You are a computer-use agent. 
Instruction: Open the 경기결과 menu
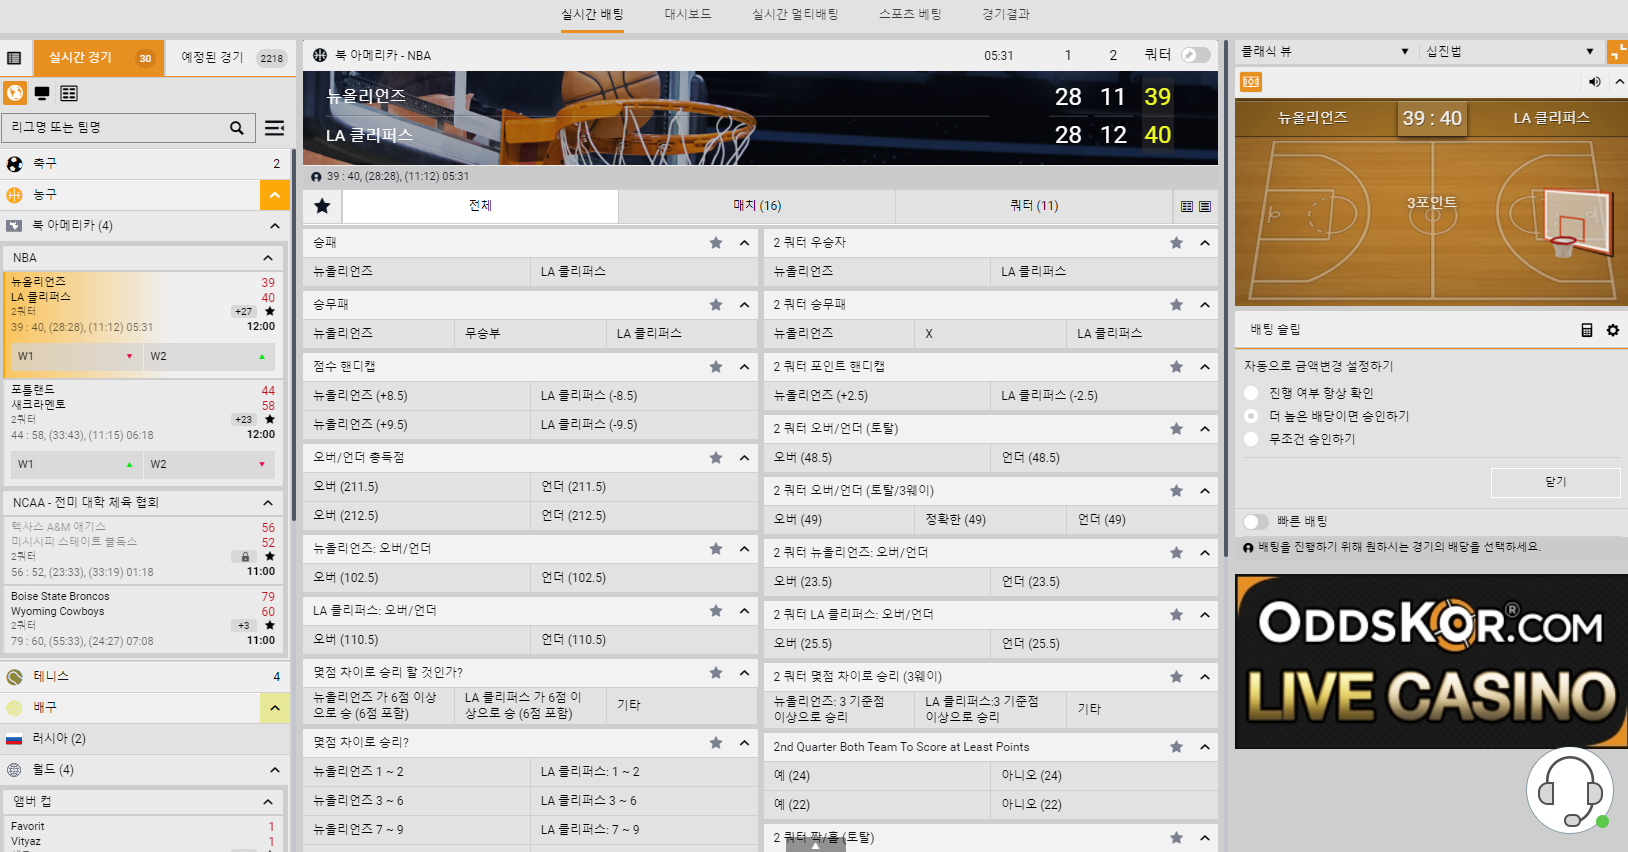tap(1006, 15)
